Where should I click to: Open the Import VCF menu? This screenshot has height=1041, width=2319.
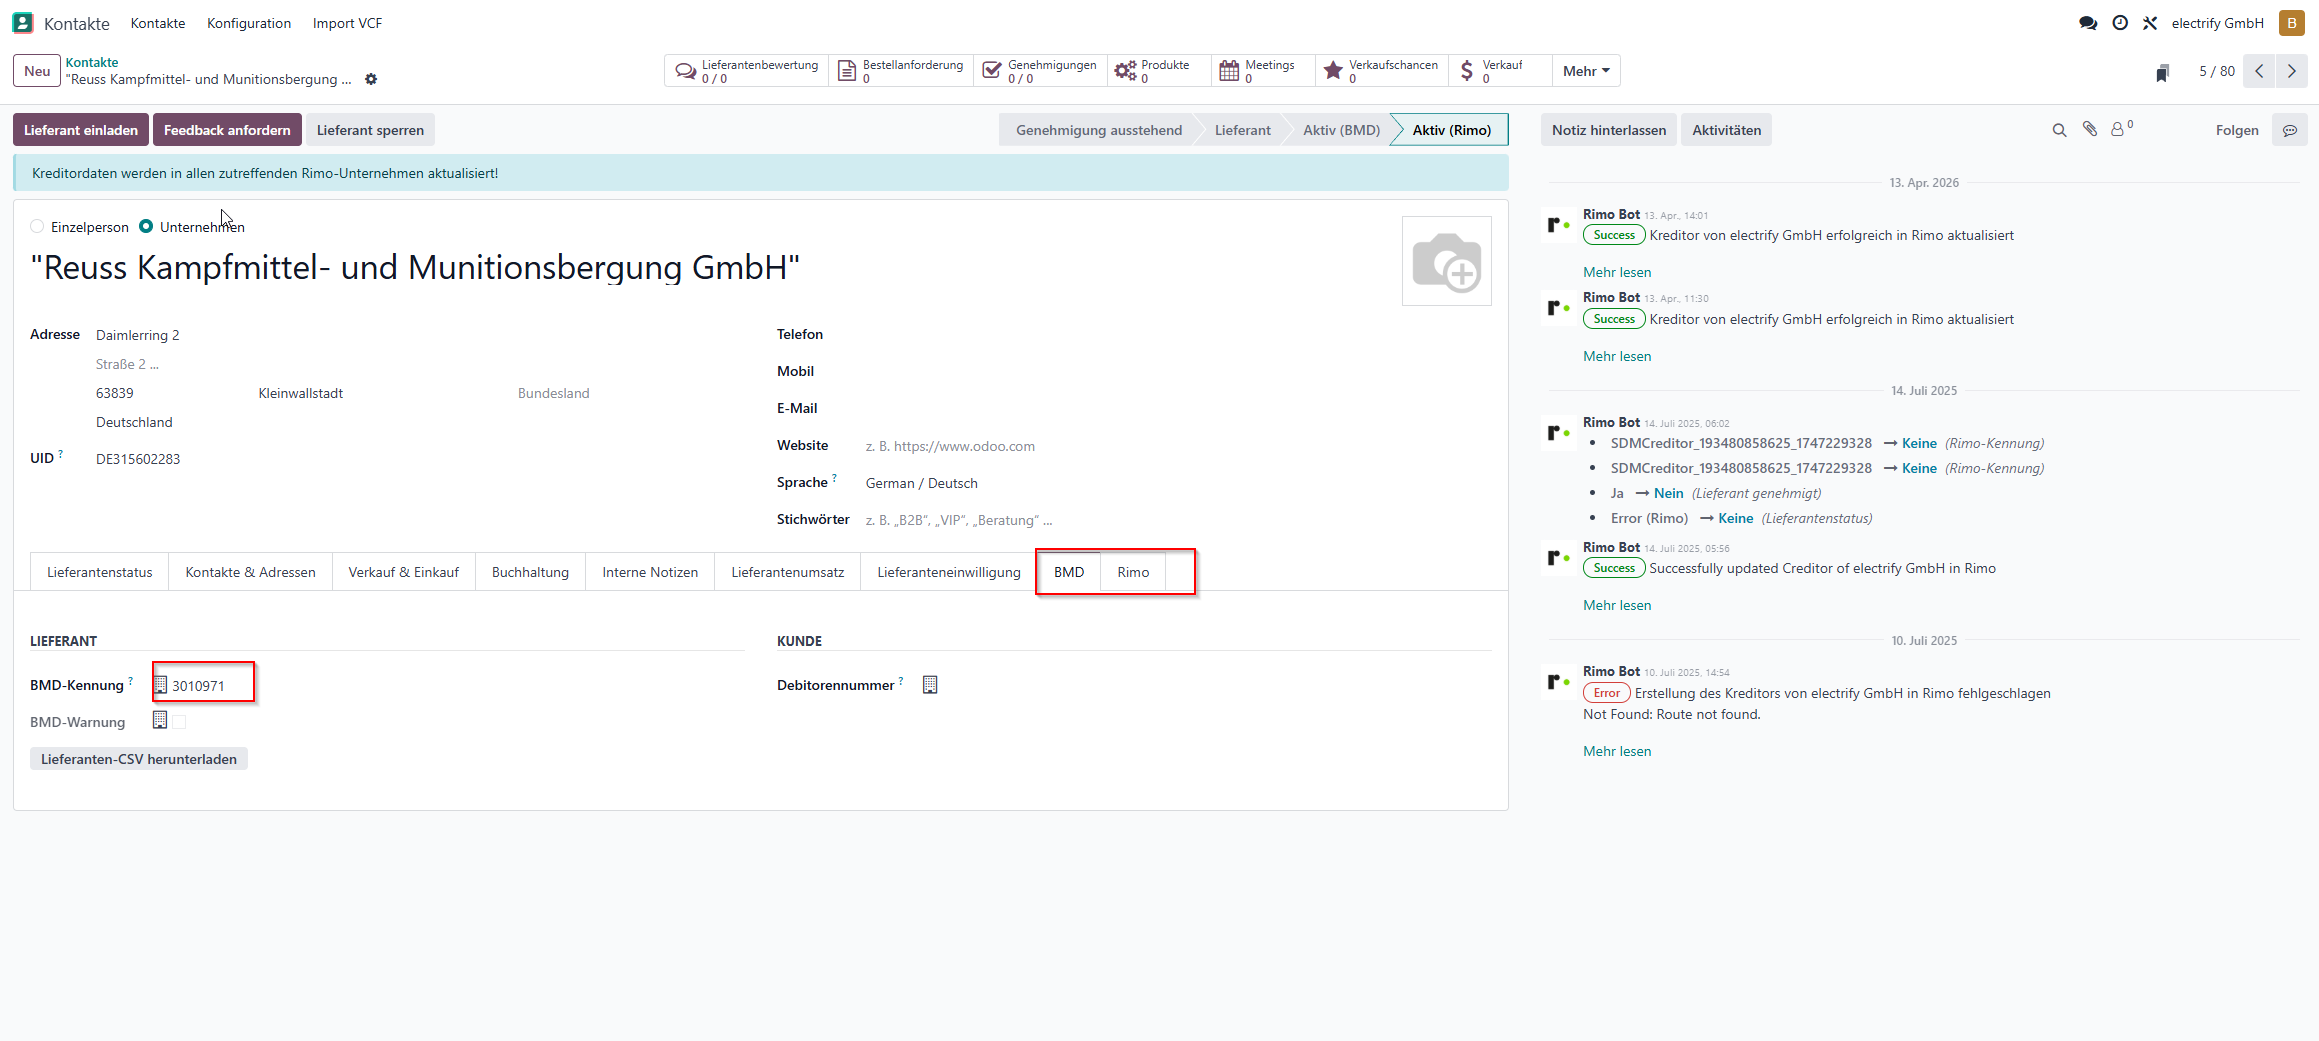[347, 23]
